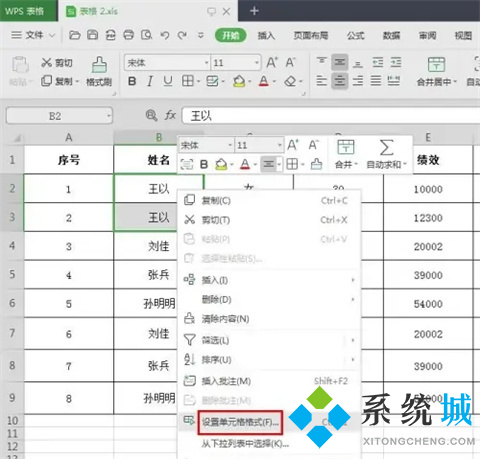Select top align in the ribbon

pos(322,61)
